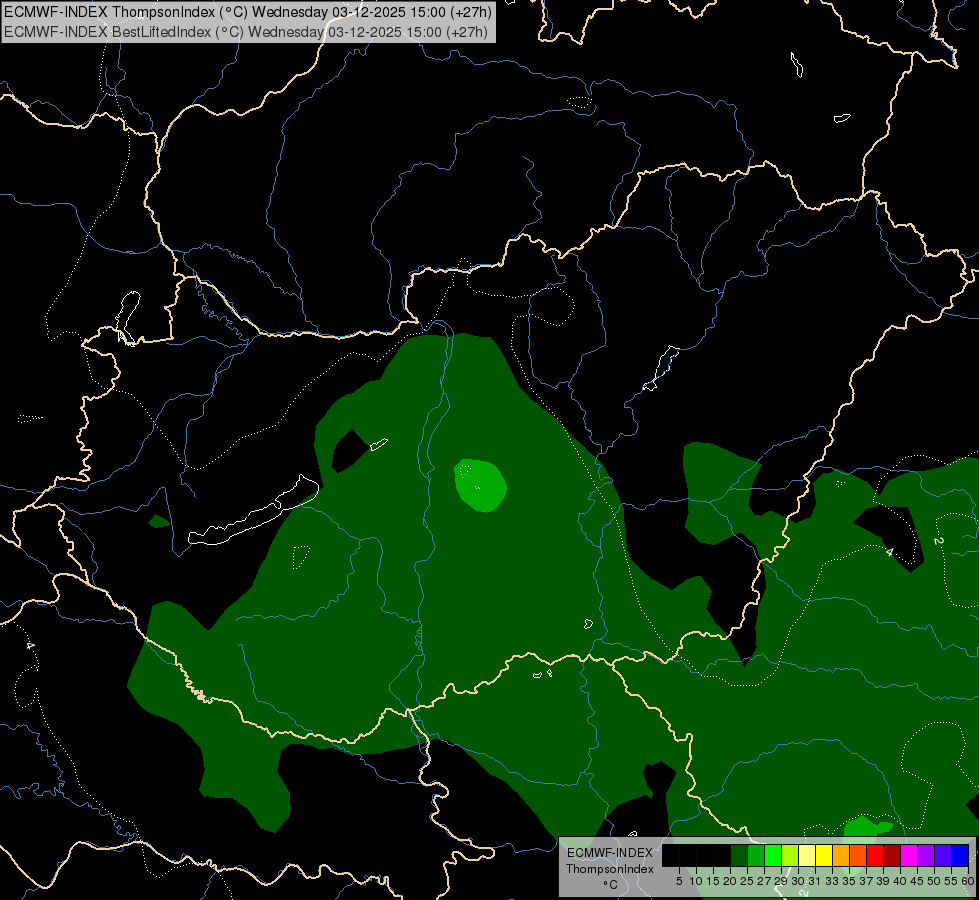Select the medium green 25-27 legend swatch
This screenshot has height=900, width=979.
(756, 855)
